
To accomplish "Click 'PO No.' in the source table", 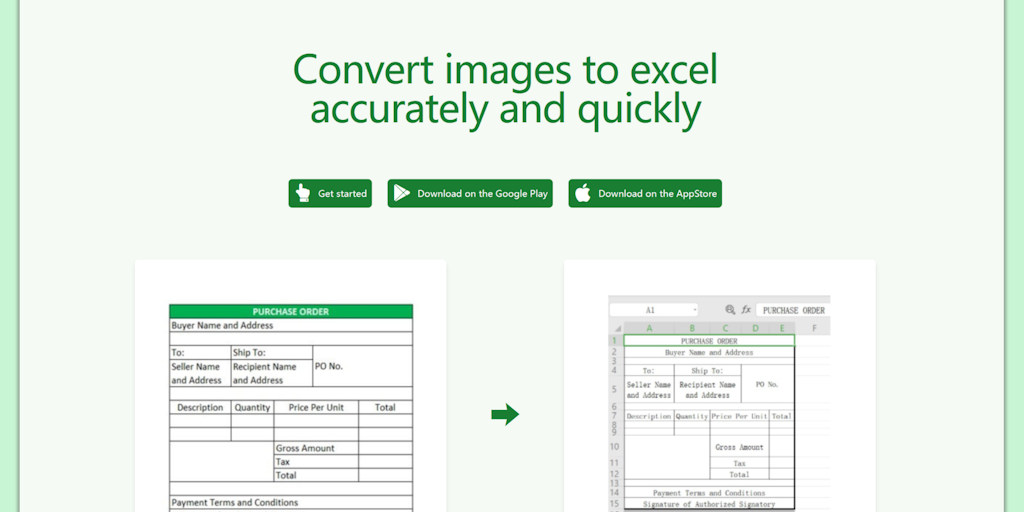I will pos(328,366).
